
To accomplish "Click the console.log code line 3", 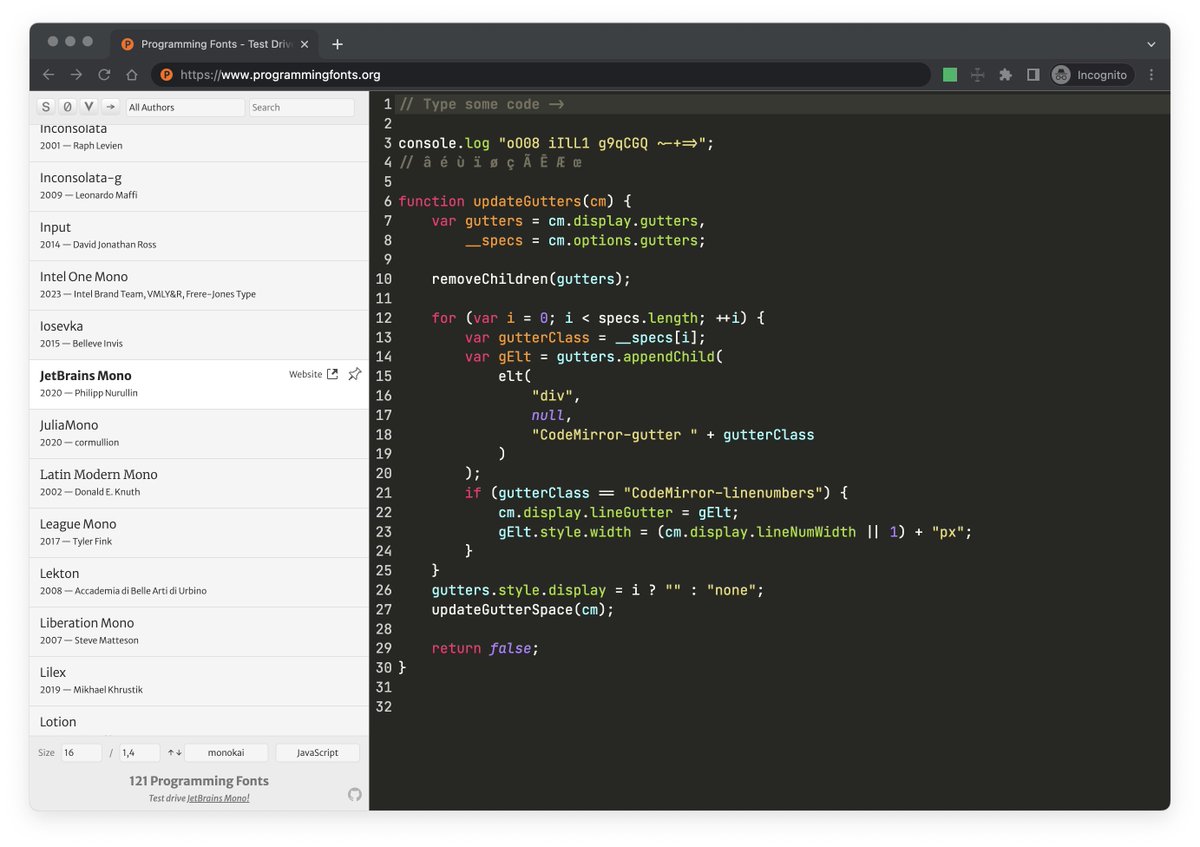I will point(556,143).
